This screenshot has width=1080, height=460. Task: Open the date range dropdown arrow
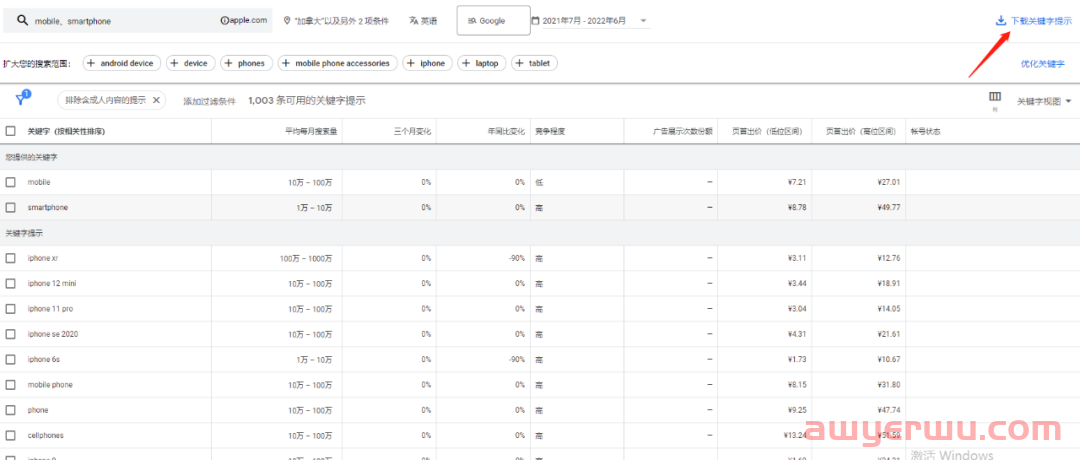[x=643, y=21]
